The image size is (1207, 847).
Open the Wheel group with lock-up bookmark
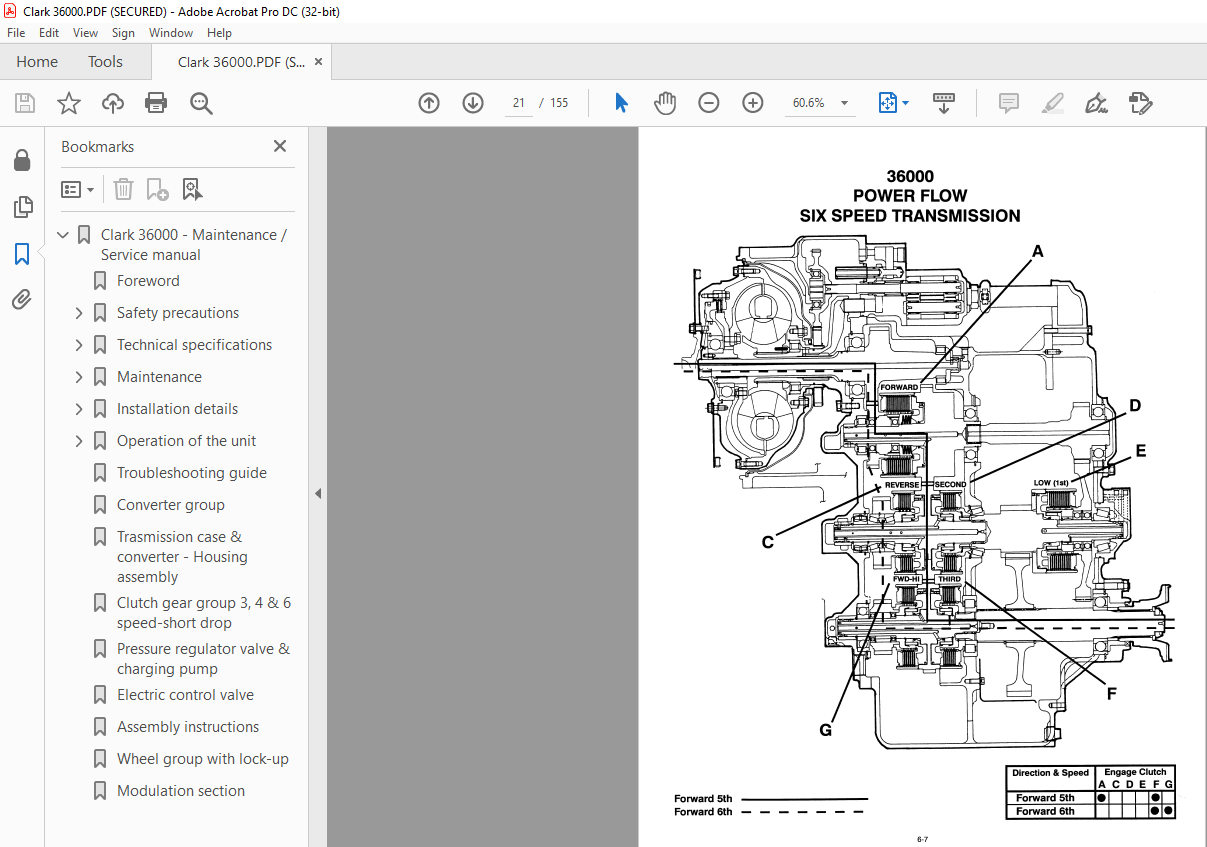(x=203, y=759)
